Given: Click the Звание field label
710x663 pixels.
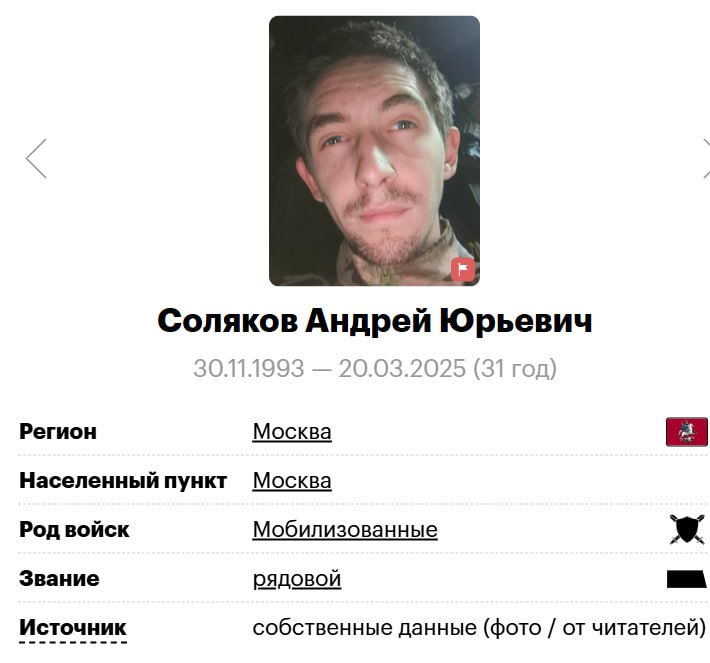Looking at the screenshot, I should click(x=59, y=579).
